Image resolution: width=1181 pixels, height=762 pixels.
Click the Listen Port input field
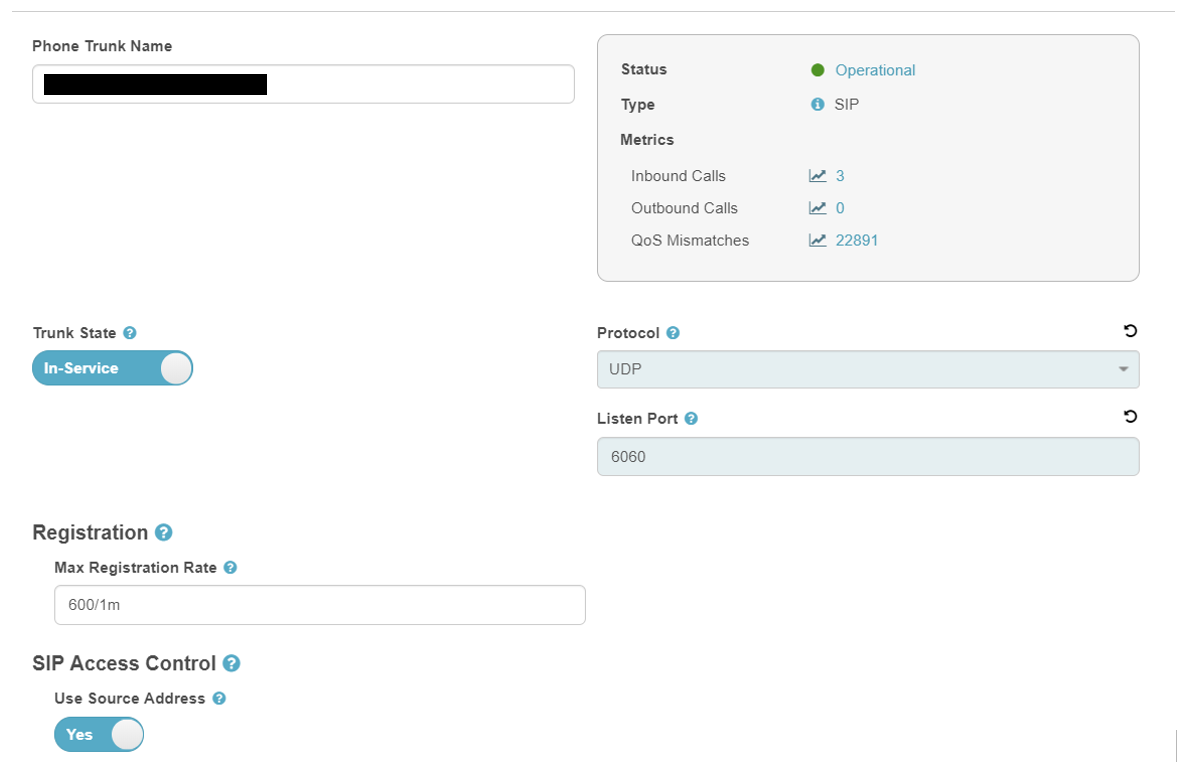point(868,457)
